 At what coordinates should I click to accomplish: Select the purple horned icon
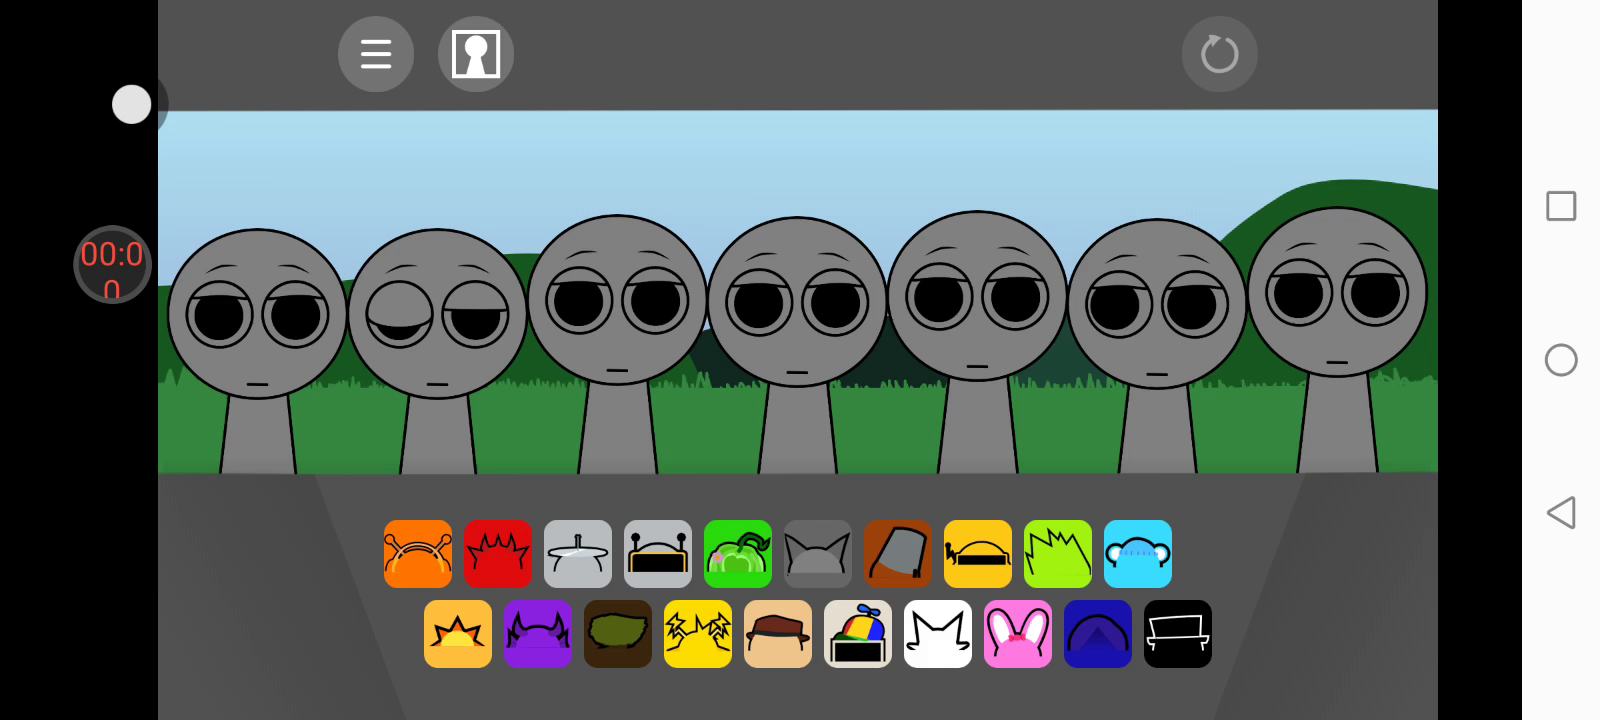[538, 634]
